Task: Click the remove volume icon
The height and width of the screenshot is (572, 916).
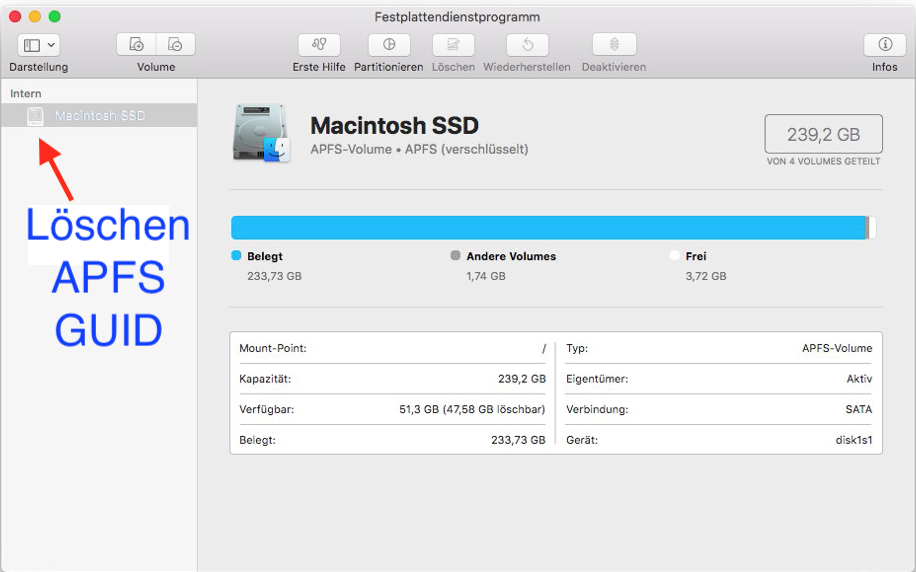Action: (x=175, y=45)
